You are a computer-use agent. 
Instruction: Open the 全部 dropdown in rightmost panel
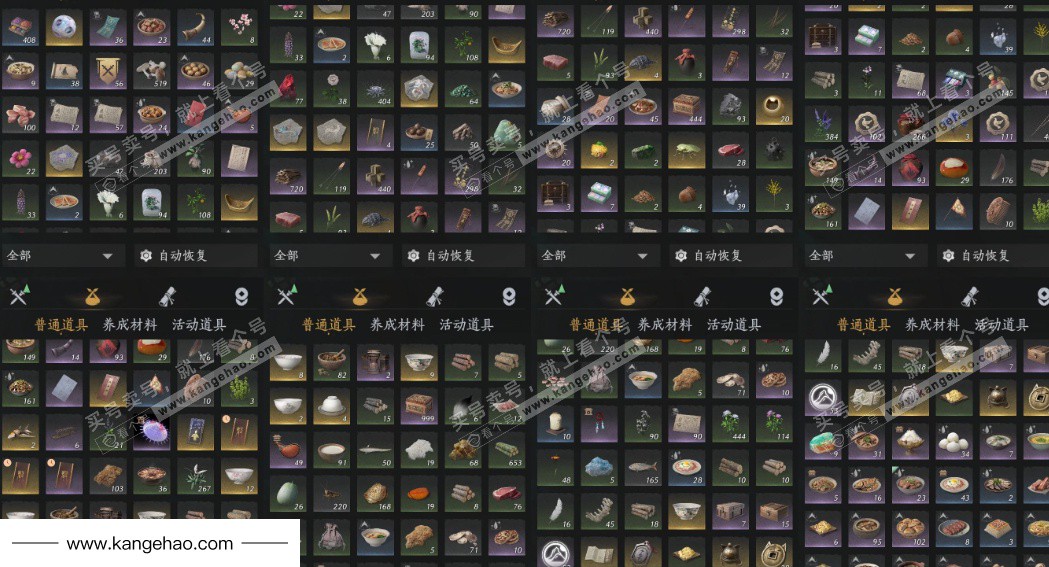pos(864,255)
